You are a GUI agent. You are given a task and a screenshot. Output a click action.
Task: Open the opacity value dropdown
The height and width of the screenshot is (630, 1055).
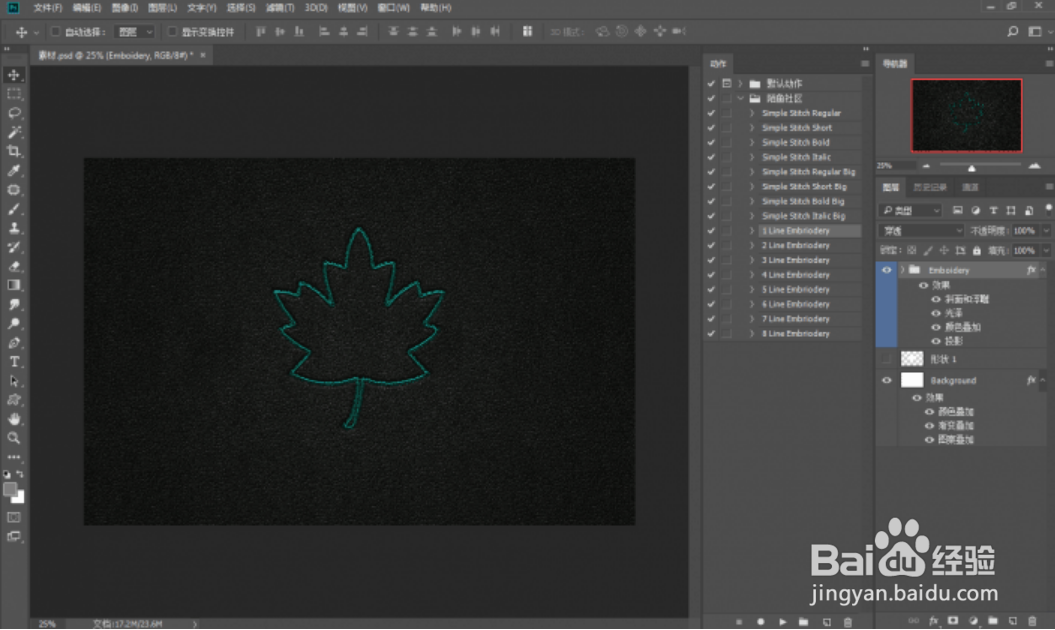1046,231
